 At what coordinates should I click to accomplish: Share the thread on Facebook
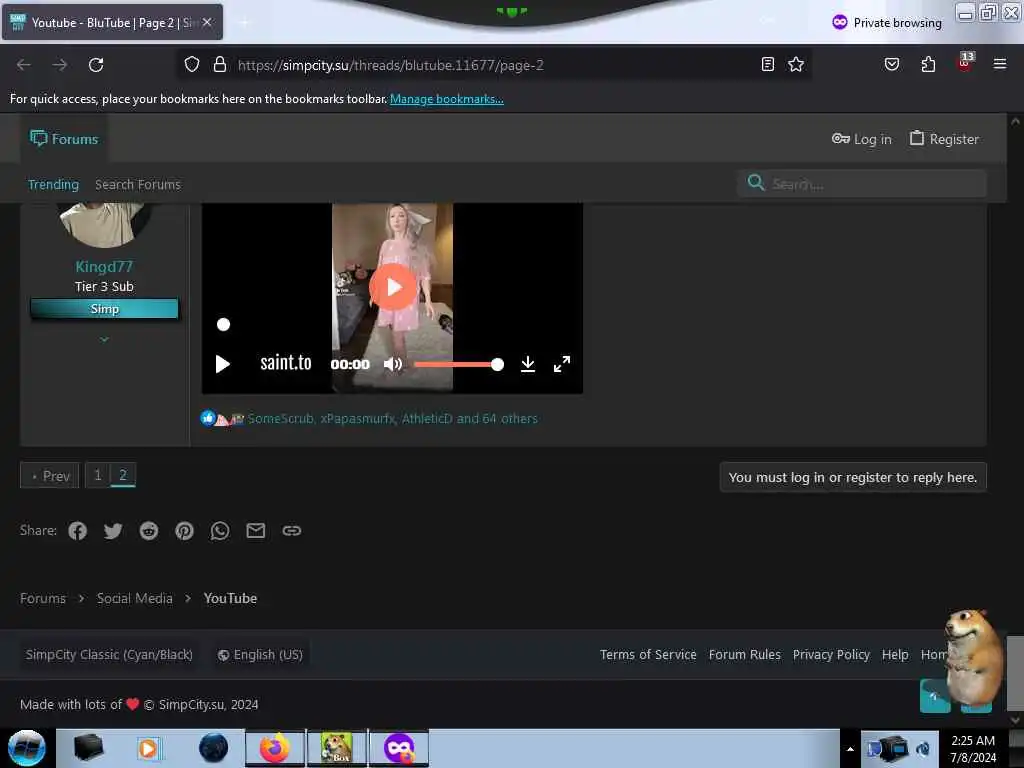78,531
